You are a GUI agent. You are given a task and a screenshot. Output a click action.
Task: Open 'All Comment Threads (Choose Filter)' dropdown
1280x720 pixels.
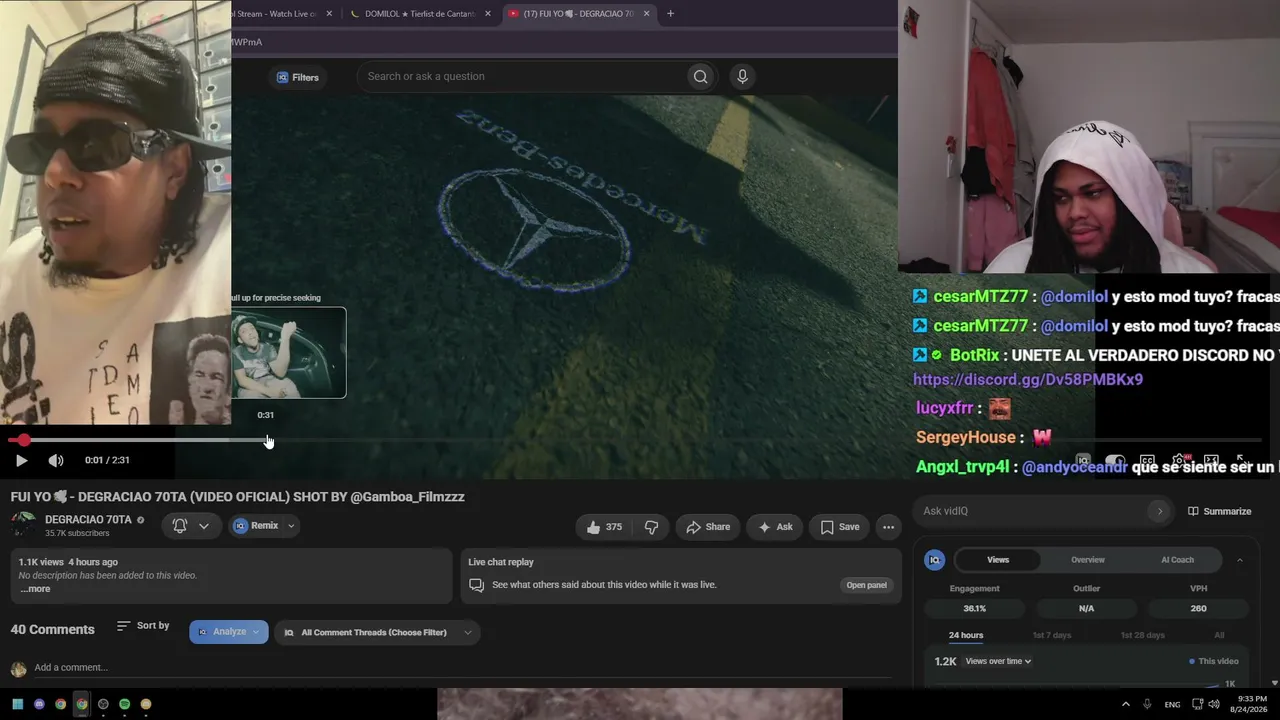(377, 632)
